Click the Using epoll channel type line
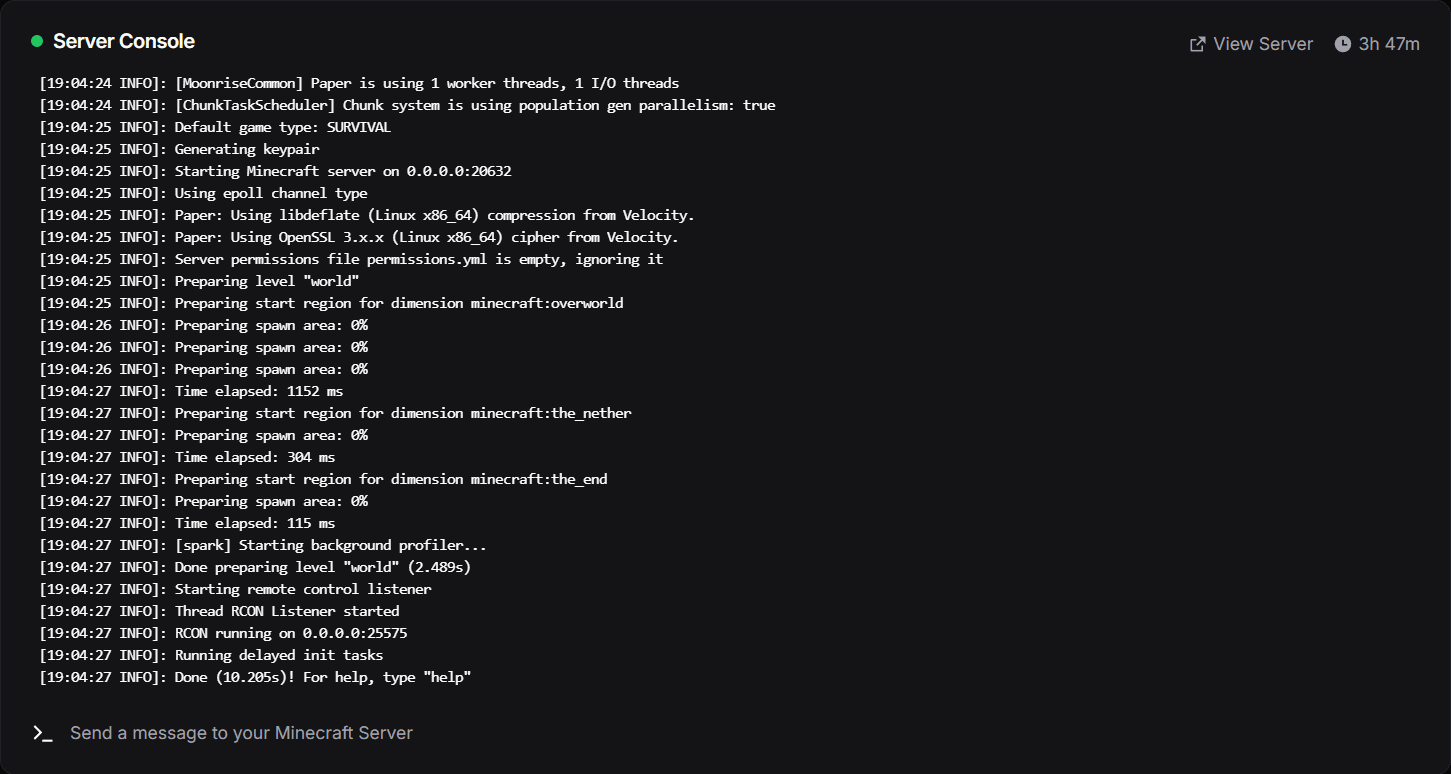Image resolution: width=1451 pixels, height=774 pixels. pos(203,193)
